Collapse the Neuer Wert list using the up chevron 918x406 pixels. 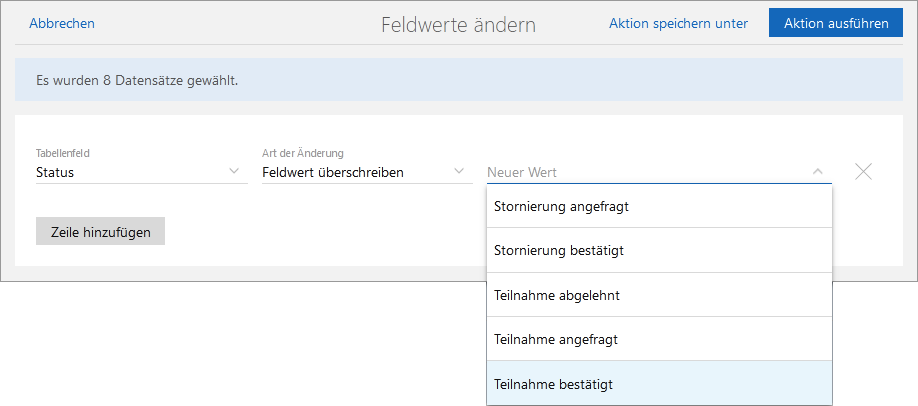[x=818, y=171]
